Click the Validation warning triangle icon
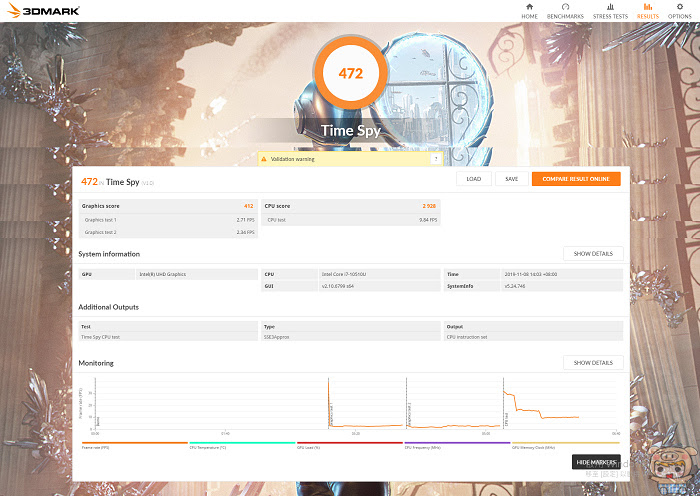Viewport: 700px width, 496px height. [263, 159]
